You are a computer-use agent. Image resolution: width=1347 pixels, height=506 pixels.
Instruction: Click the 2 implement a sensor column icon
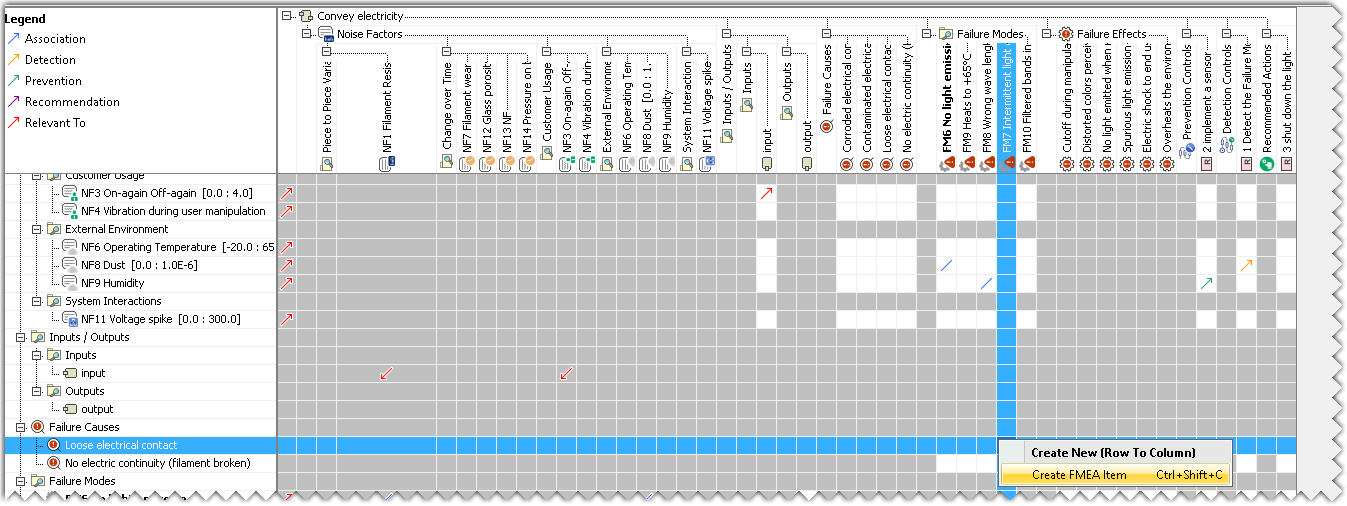tap(1206, 163)
